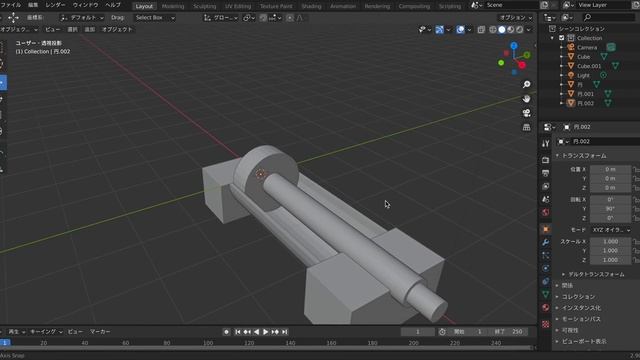Toggle snapping magnet in header
Viewport: 640px width, 360px height.
pyautogui.click(x=263, y=18)
